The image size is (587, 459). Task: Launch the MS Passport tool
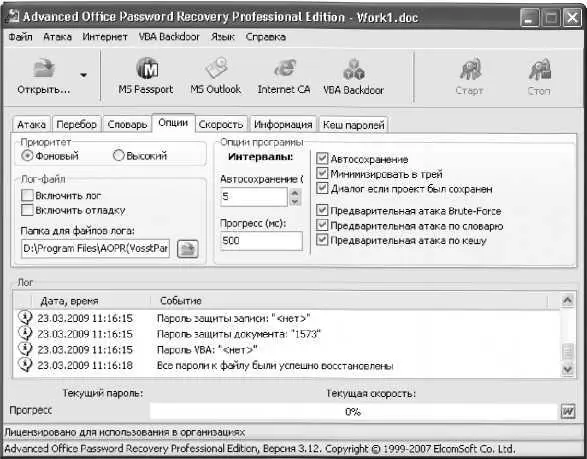(146, 76)
